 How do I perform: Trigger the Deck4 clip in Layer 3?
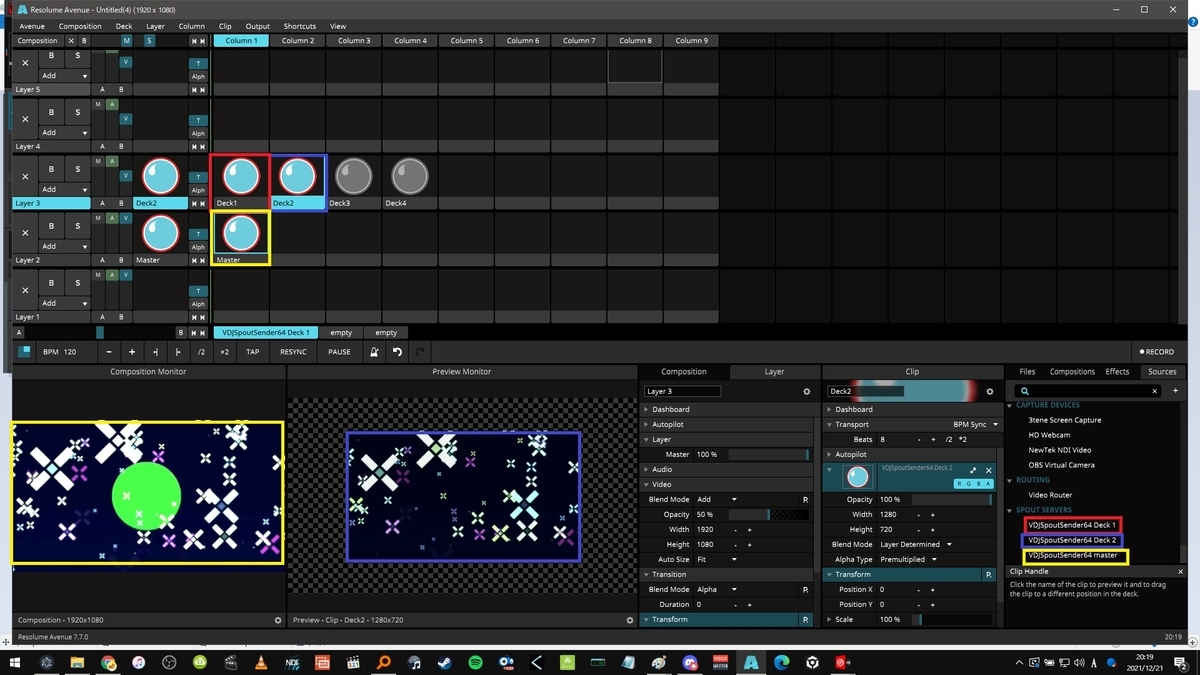[409, 177]
